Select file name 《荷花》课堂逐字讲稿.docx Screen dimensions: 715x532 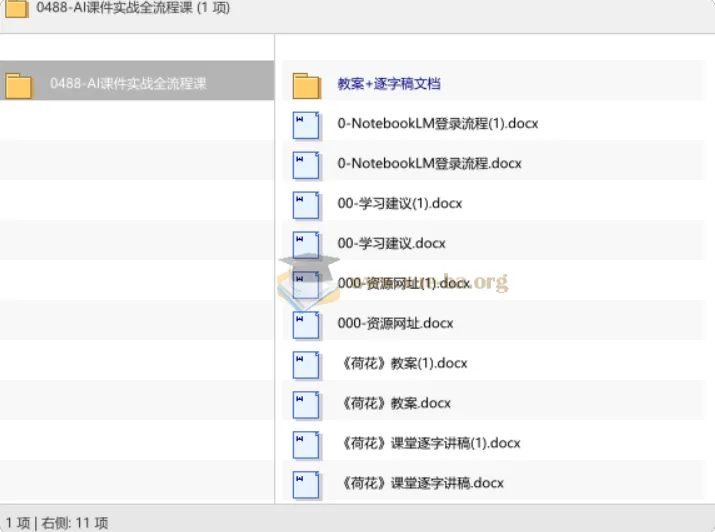[x=422, y=483]
